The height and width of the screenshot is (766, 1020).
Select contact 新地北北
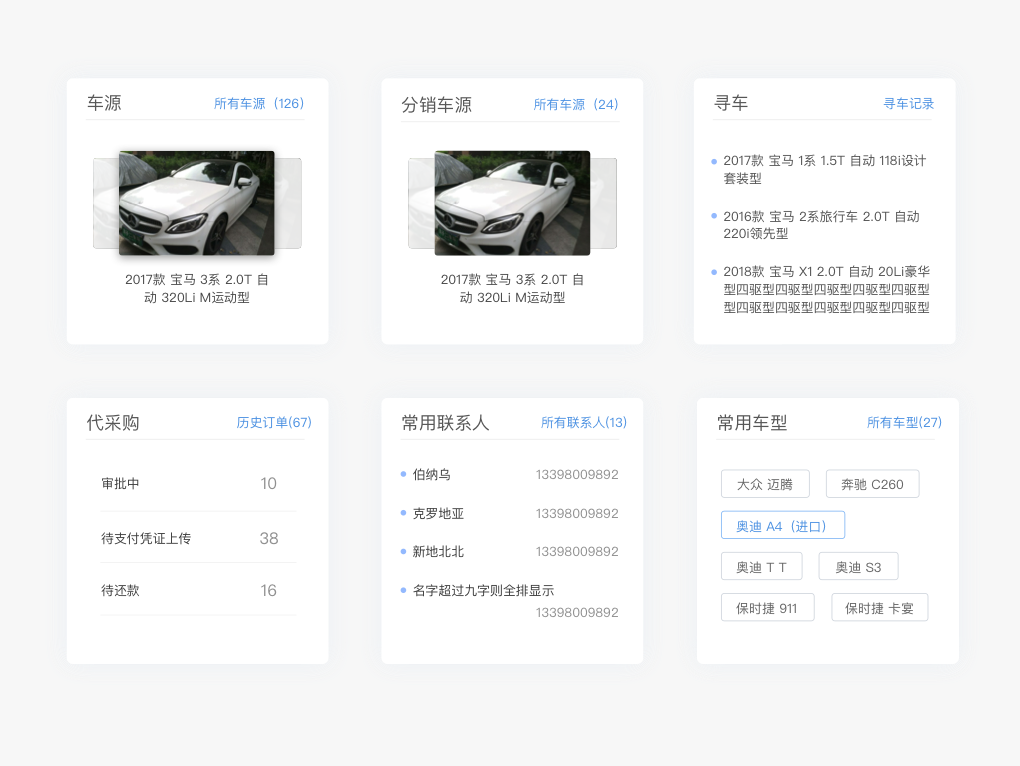click(x=438, y=552)
